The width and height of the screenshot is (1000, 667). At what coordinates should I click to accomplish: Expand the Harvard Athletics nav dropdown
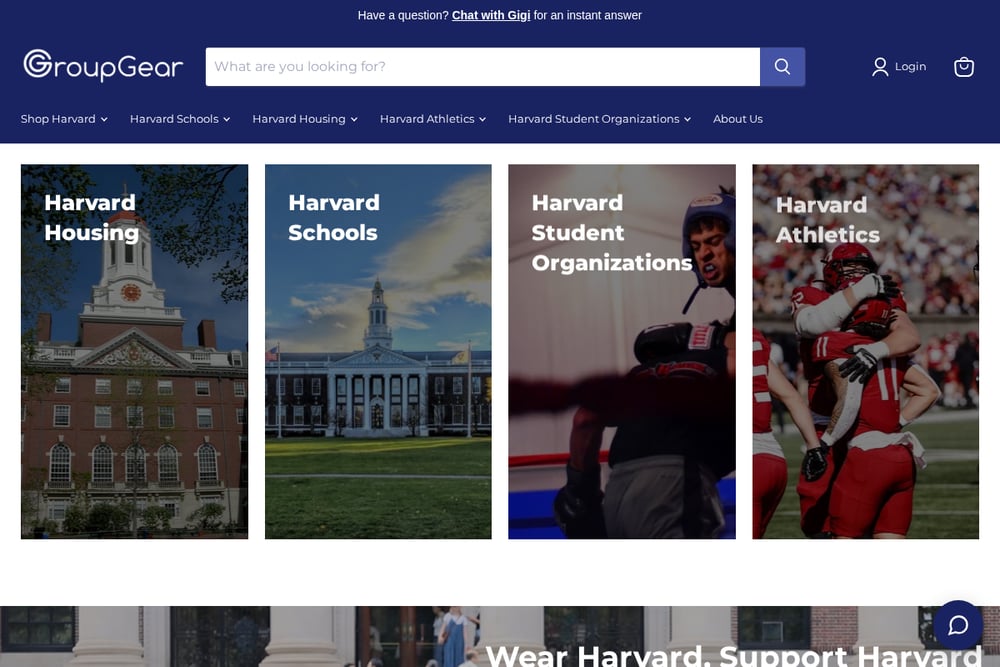click(x=433, y=119)
